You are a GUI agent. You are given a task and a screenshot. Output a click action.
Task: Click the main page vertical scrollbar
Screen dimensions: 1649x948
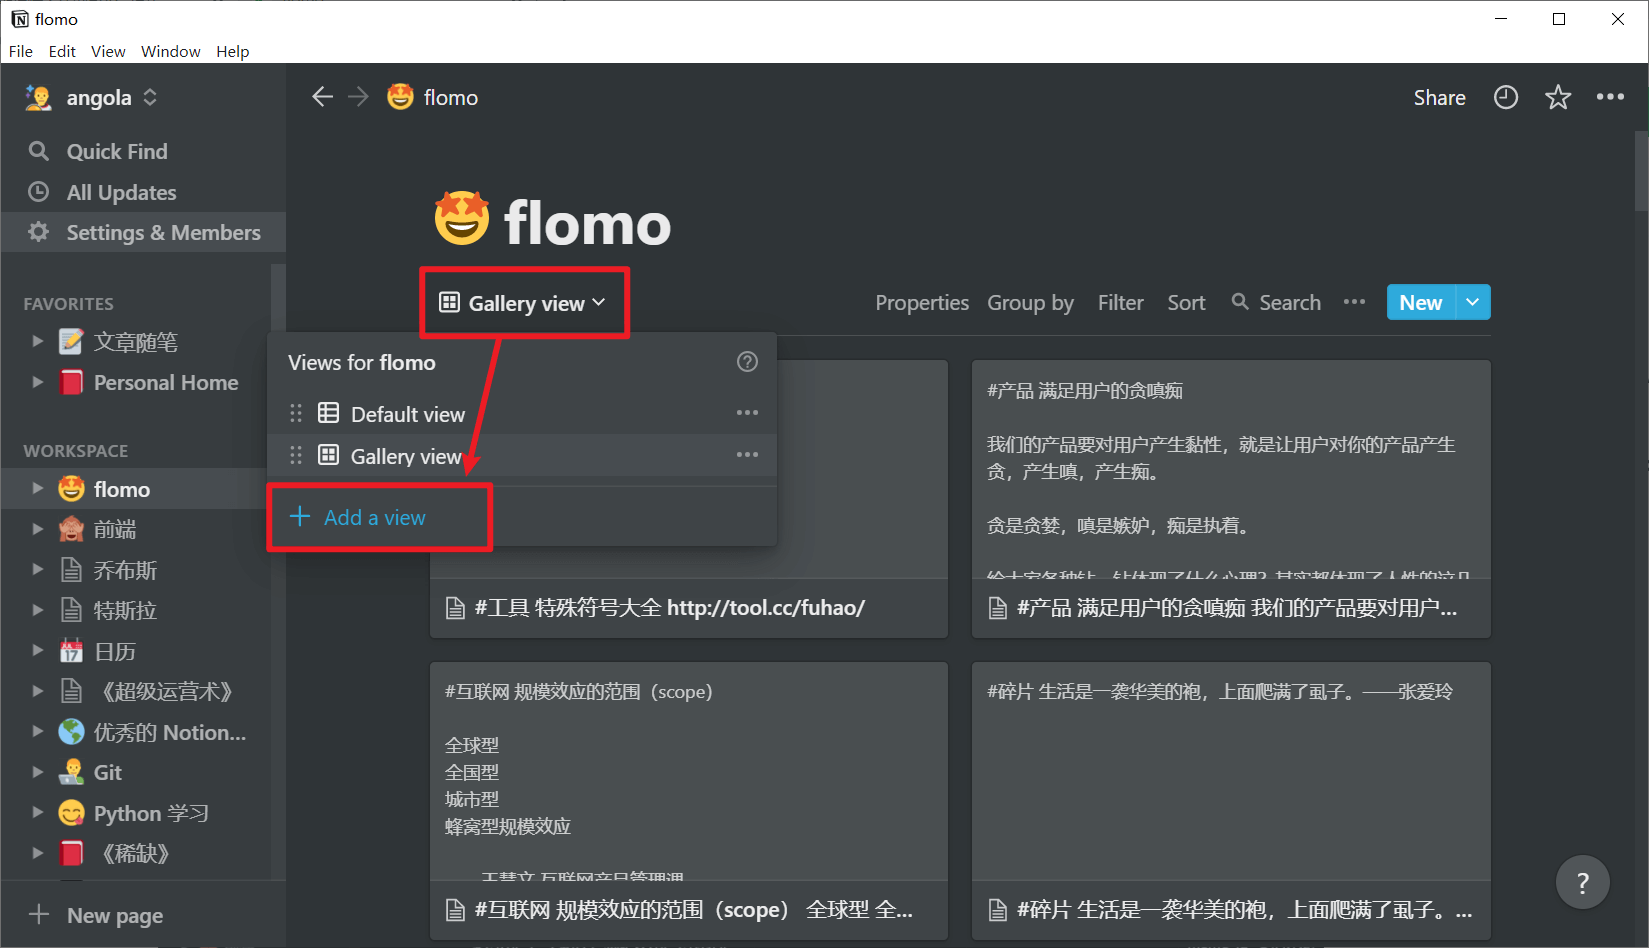pos(1641,170)
